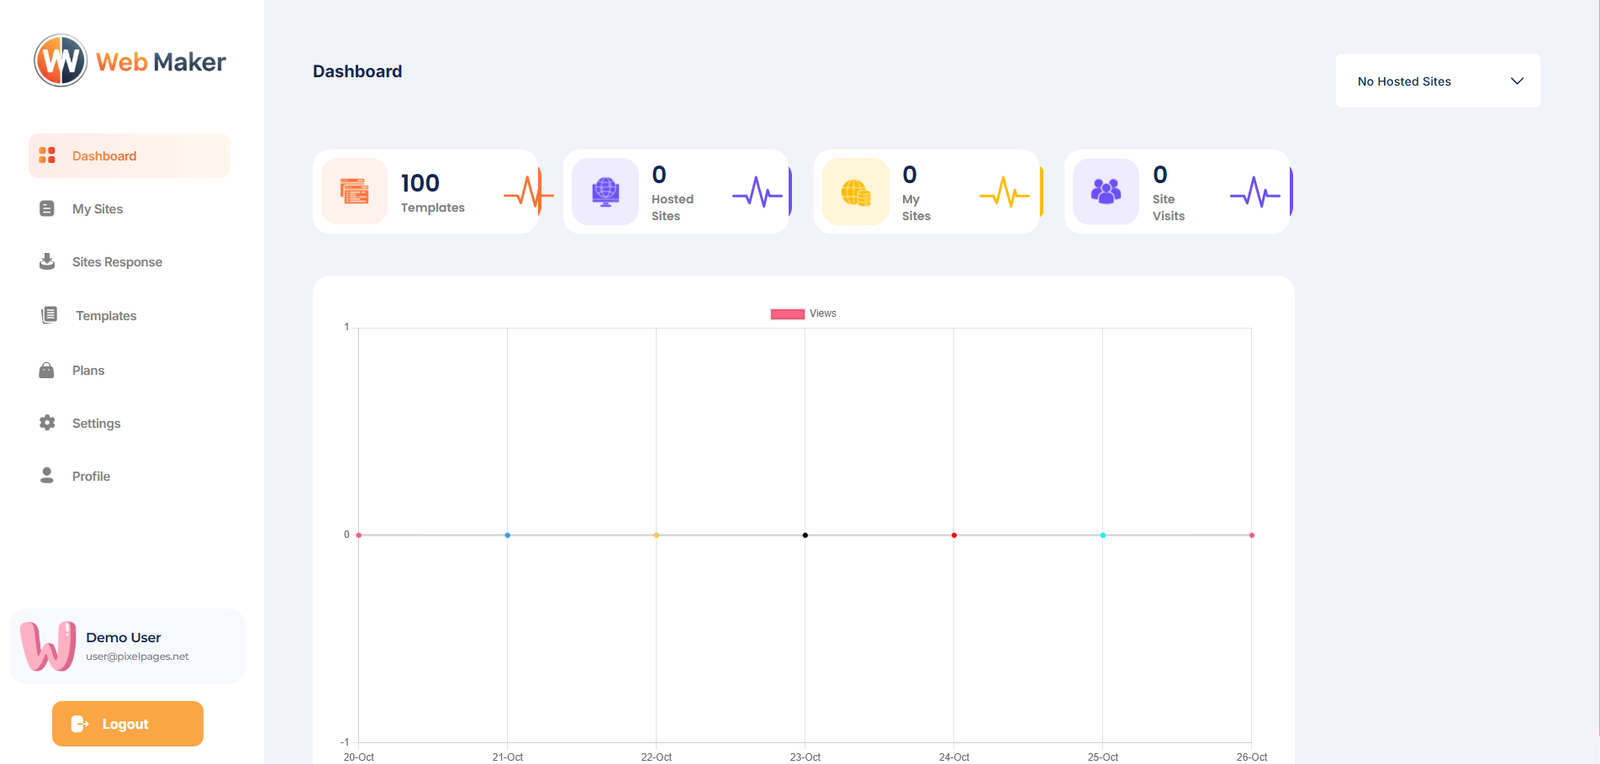Click the user@pixelpages.net email text
This screenshot has width=1600, height=764.
click(137, 657)
